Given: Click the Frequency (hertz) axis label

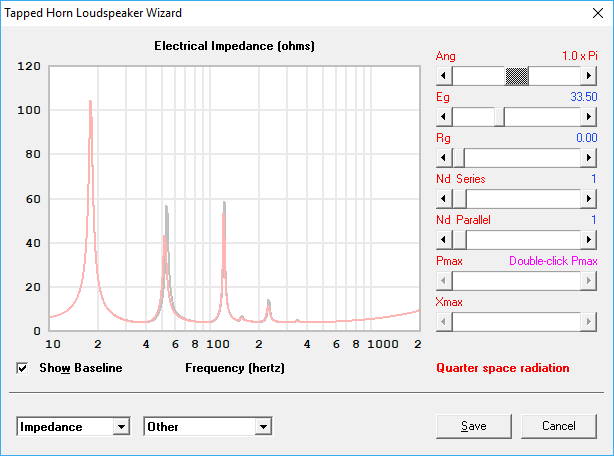Looking at the screenshot, I should coord(235,368).
